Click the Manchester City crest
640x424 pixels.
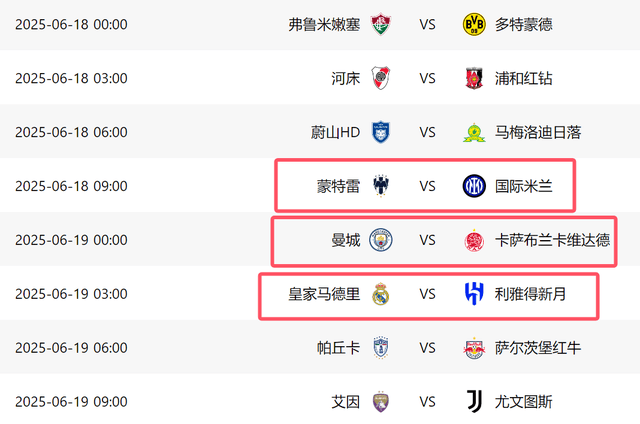coord(380,240)
